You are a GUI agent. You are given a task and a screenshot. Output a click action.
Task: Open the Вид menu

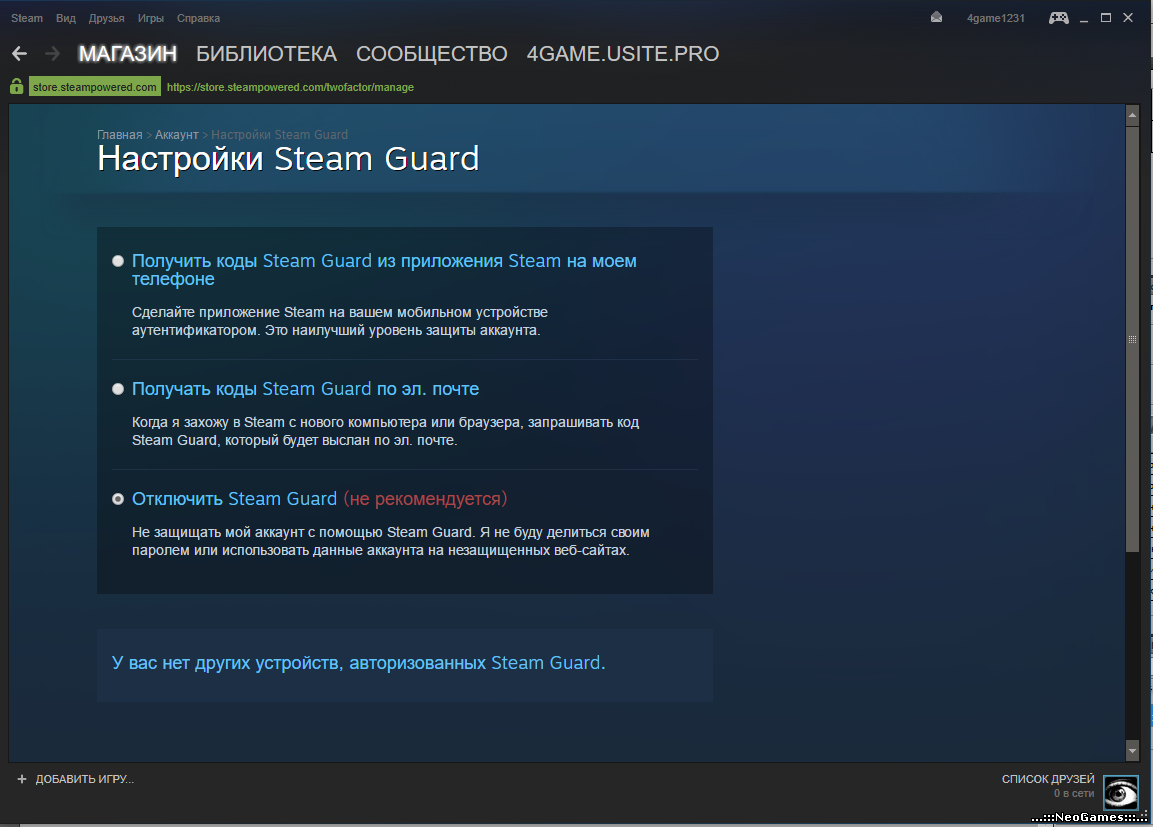click(65, 18)
